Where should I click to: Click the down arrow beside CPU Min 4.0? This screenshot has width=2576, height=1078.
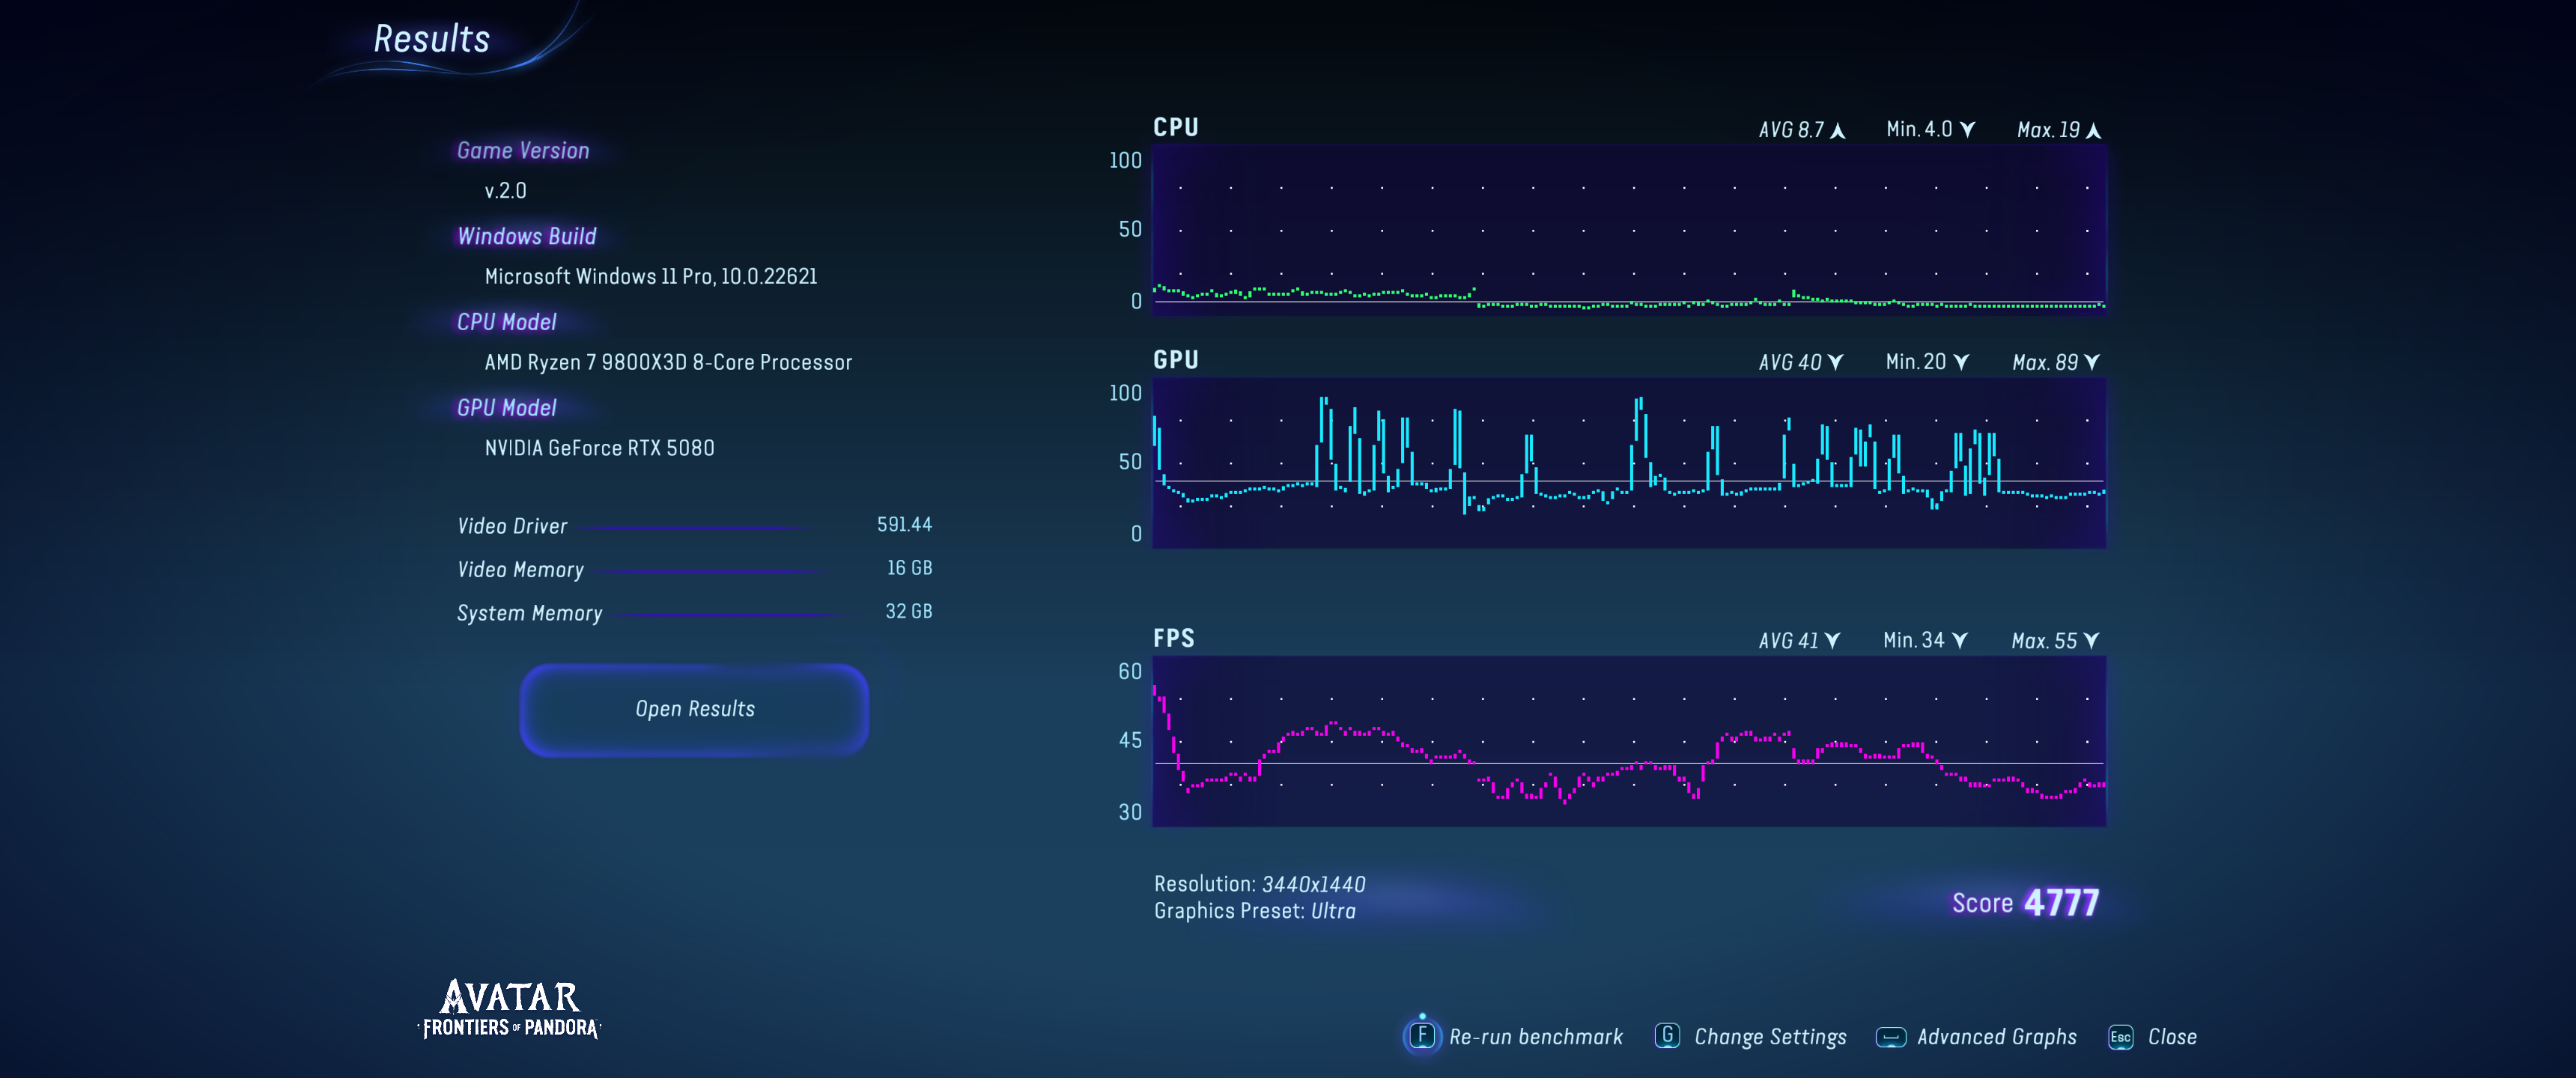tap(1967, 130)
